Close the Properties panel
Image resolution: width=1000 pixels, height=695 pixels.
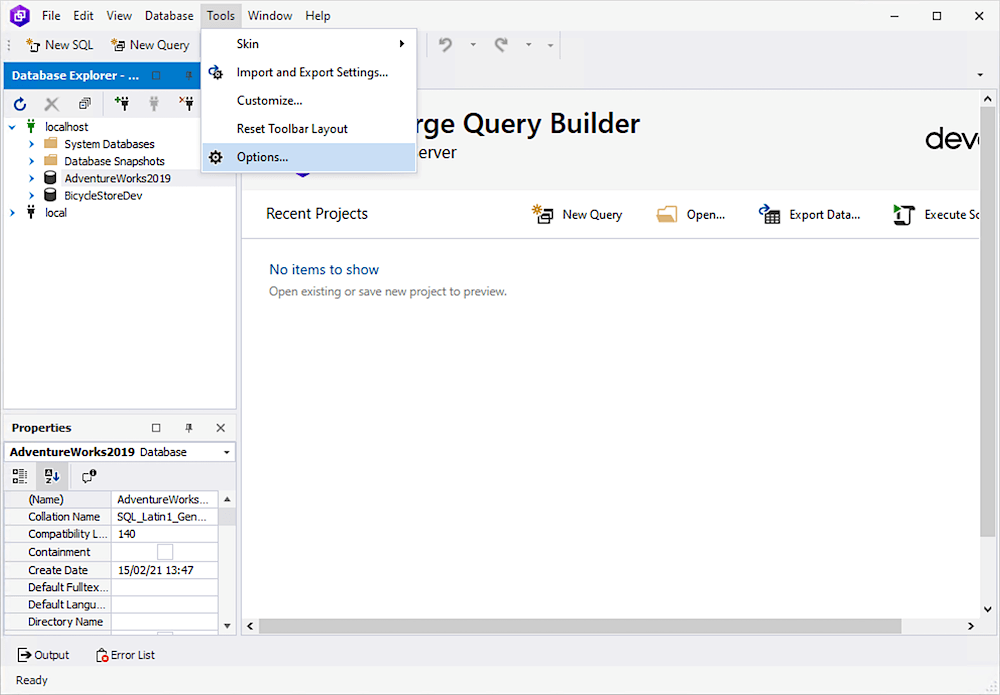[221, 428]
